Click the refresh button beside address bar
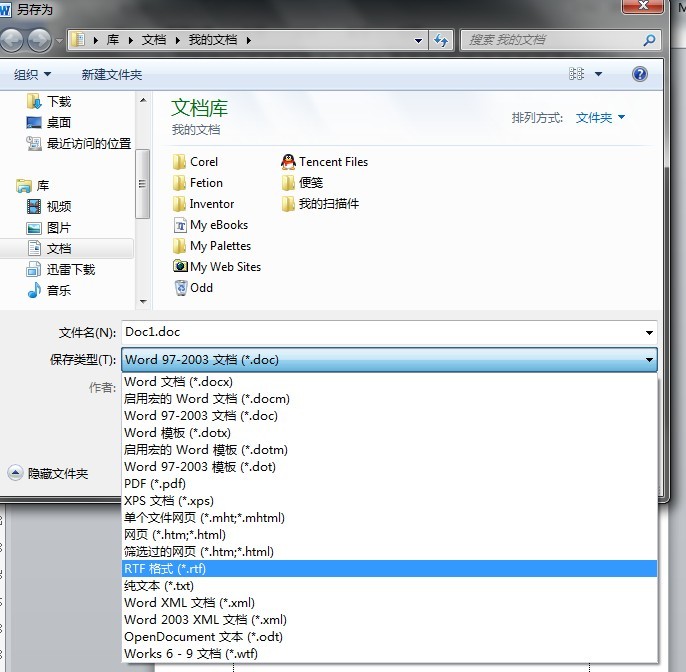Viewport: 686px width, 672px height. point(442,40)
